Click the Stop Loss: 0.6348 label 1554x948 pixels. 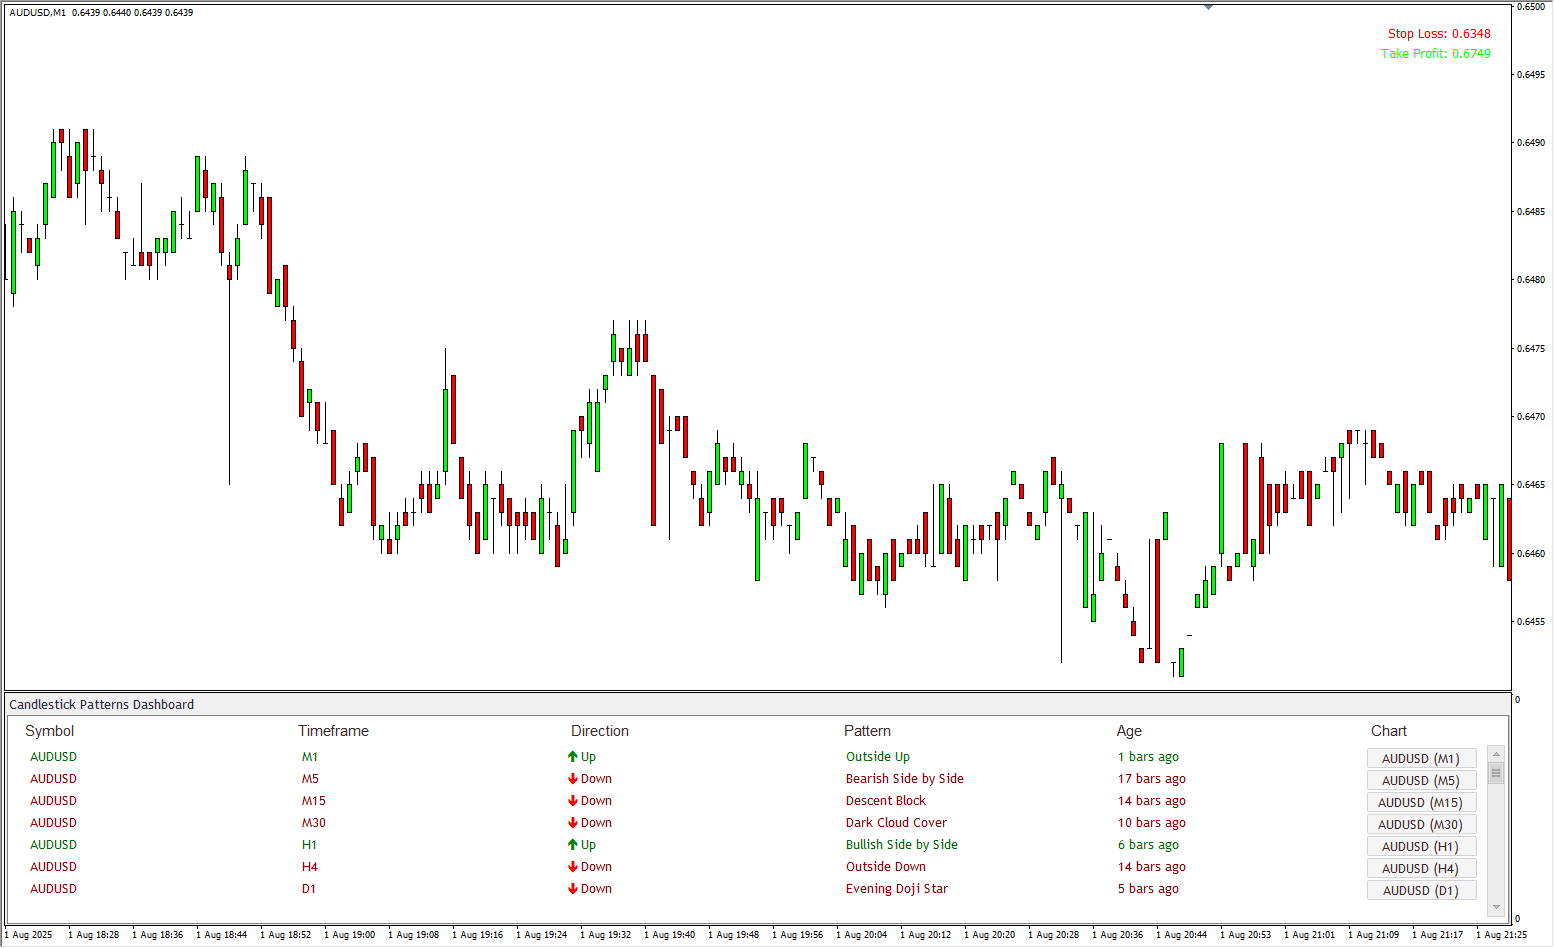(x=1439, y=34)
